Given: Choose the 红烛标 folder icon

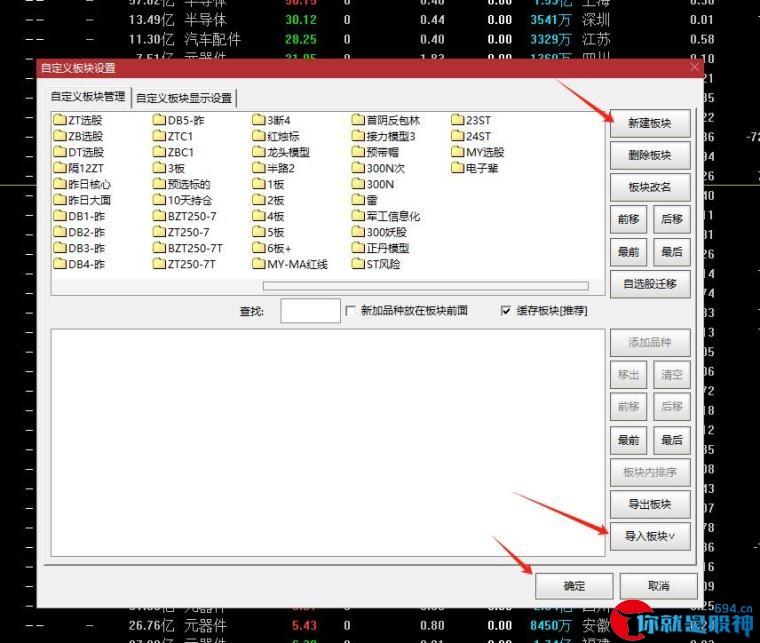Looking at the screenshot, I should coord(259,136).
